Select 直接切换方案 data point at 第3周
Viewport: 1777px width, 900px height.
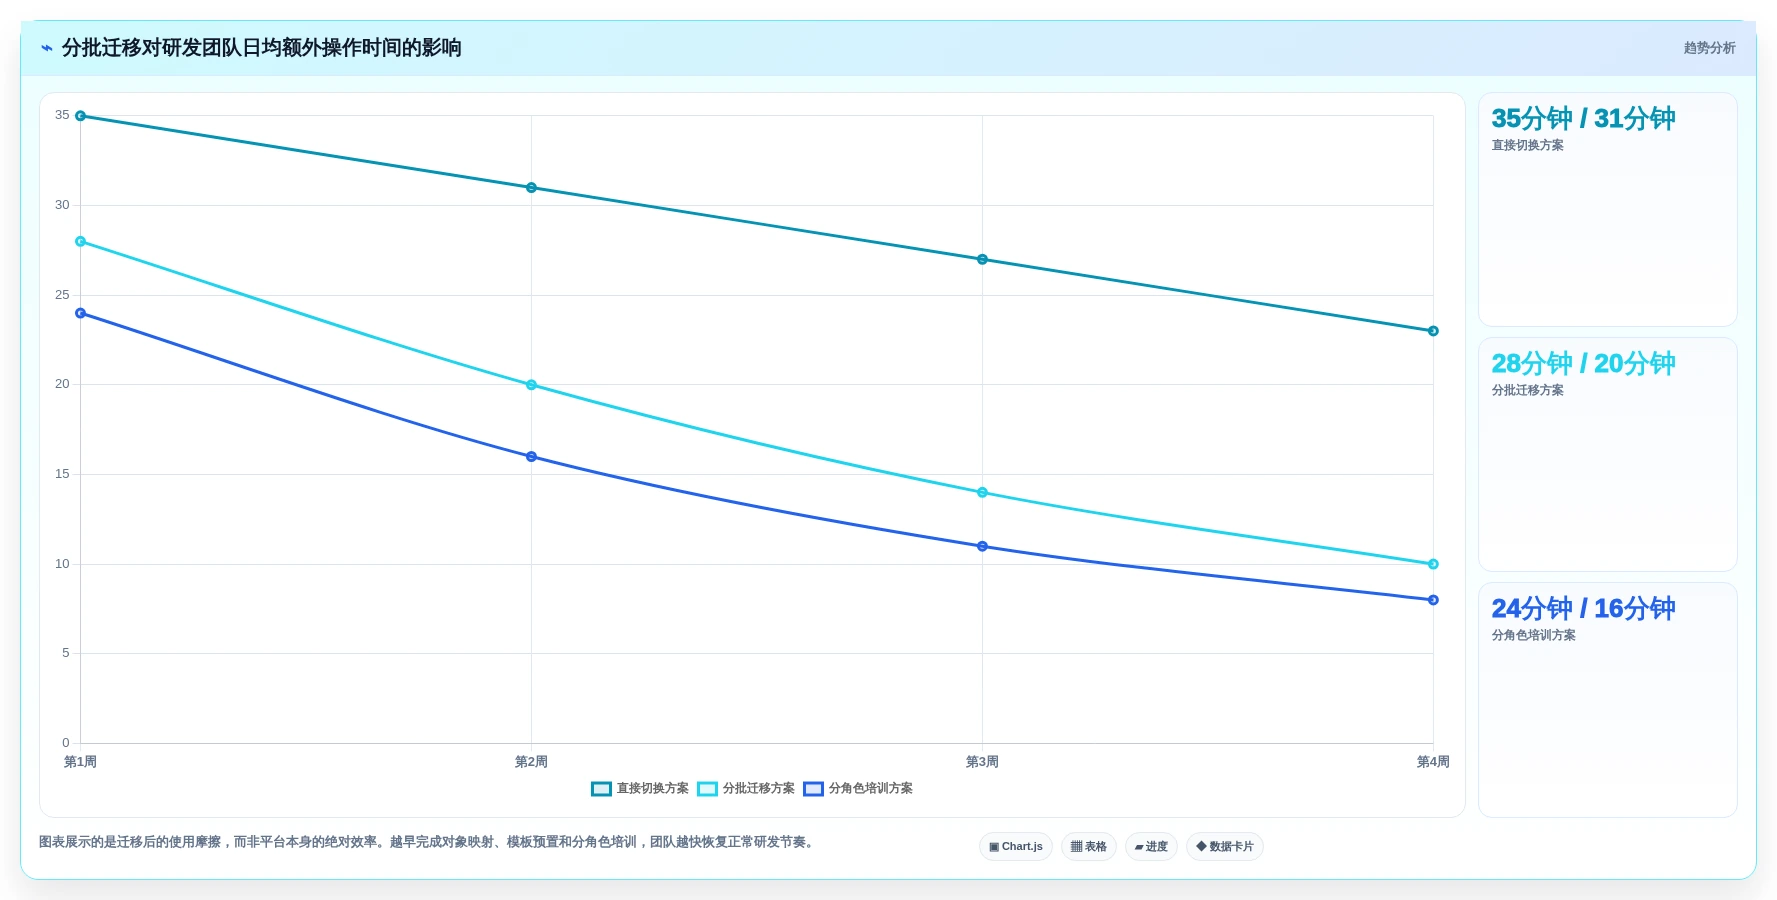(x=982, y=259)
